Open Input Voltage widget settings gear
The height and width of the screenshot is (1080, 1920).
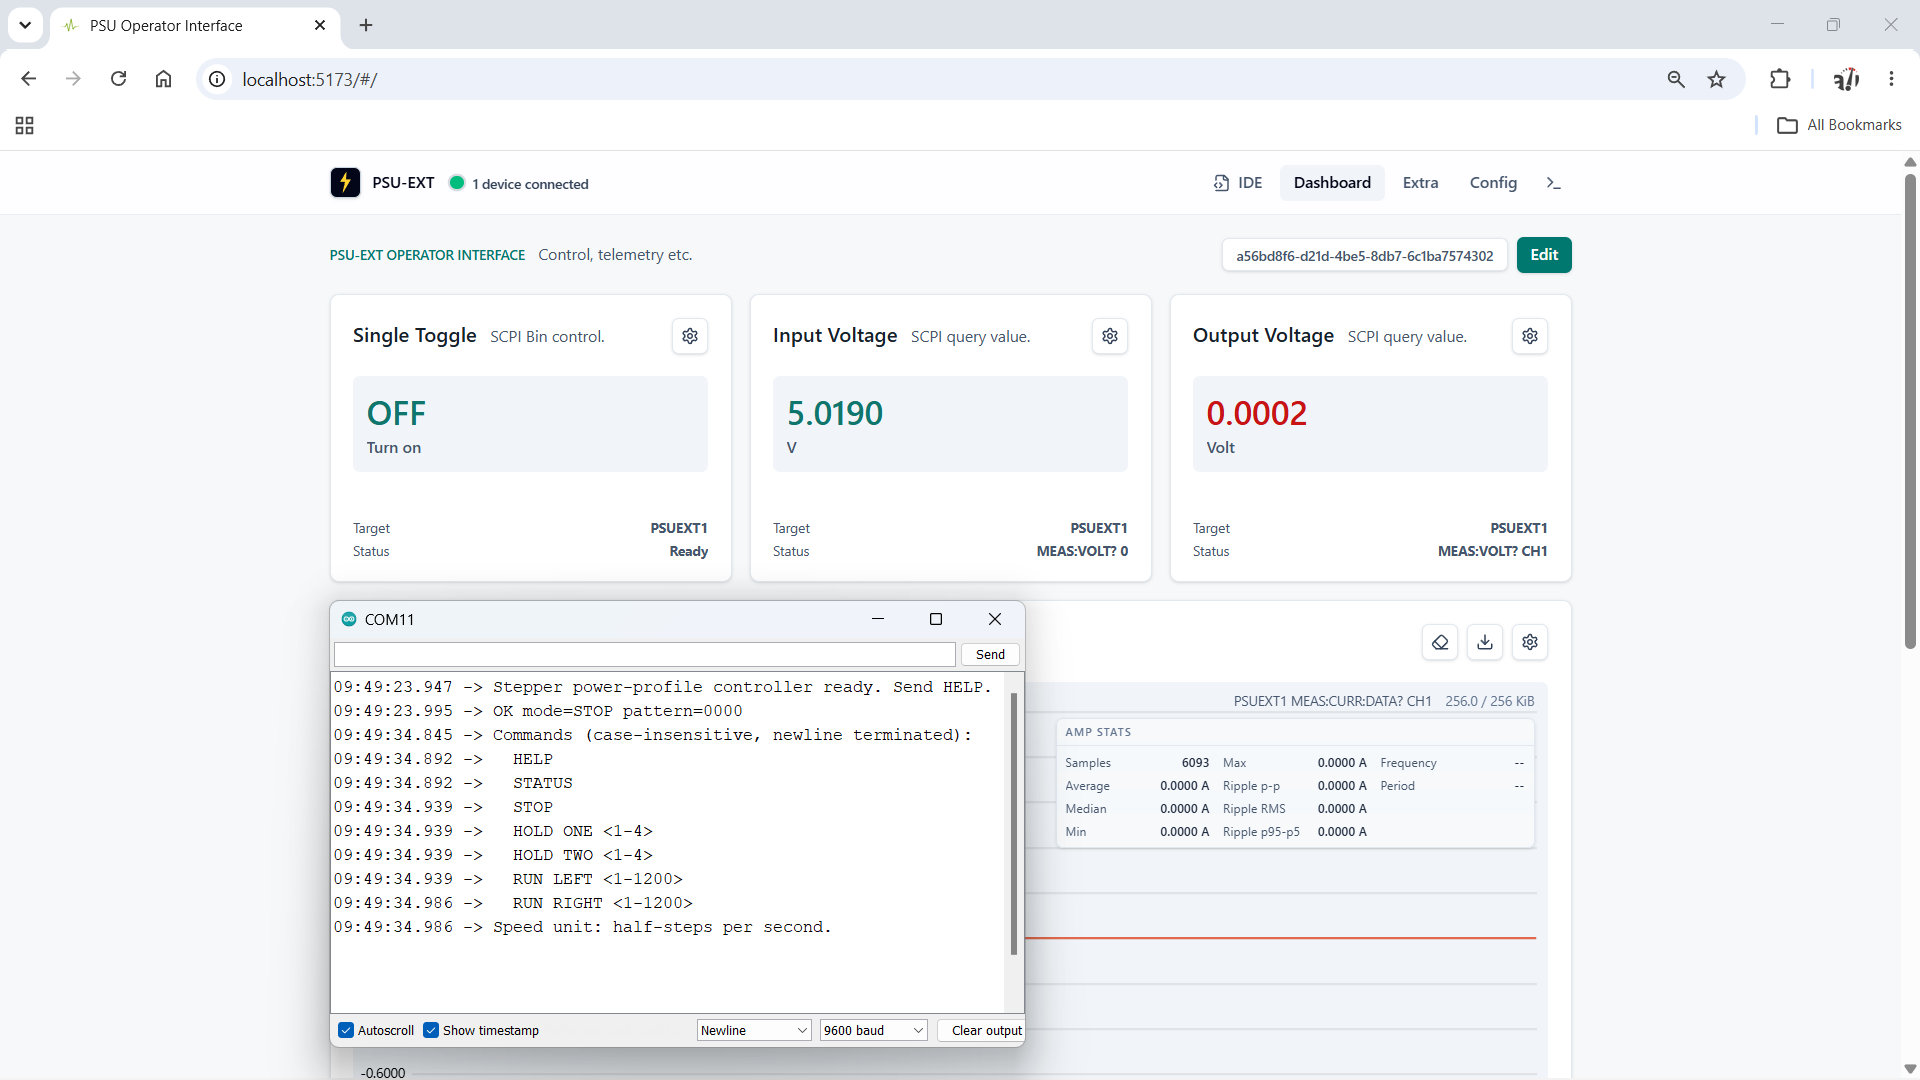click(1110, 336)
